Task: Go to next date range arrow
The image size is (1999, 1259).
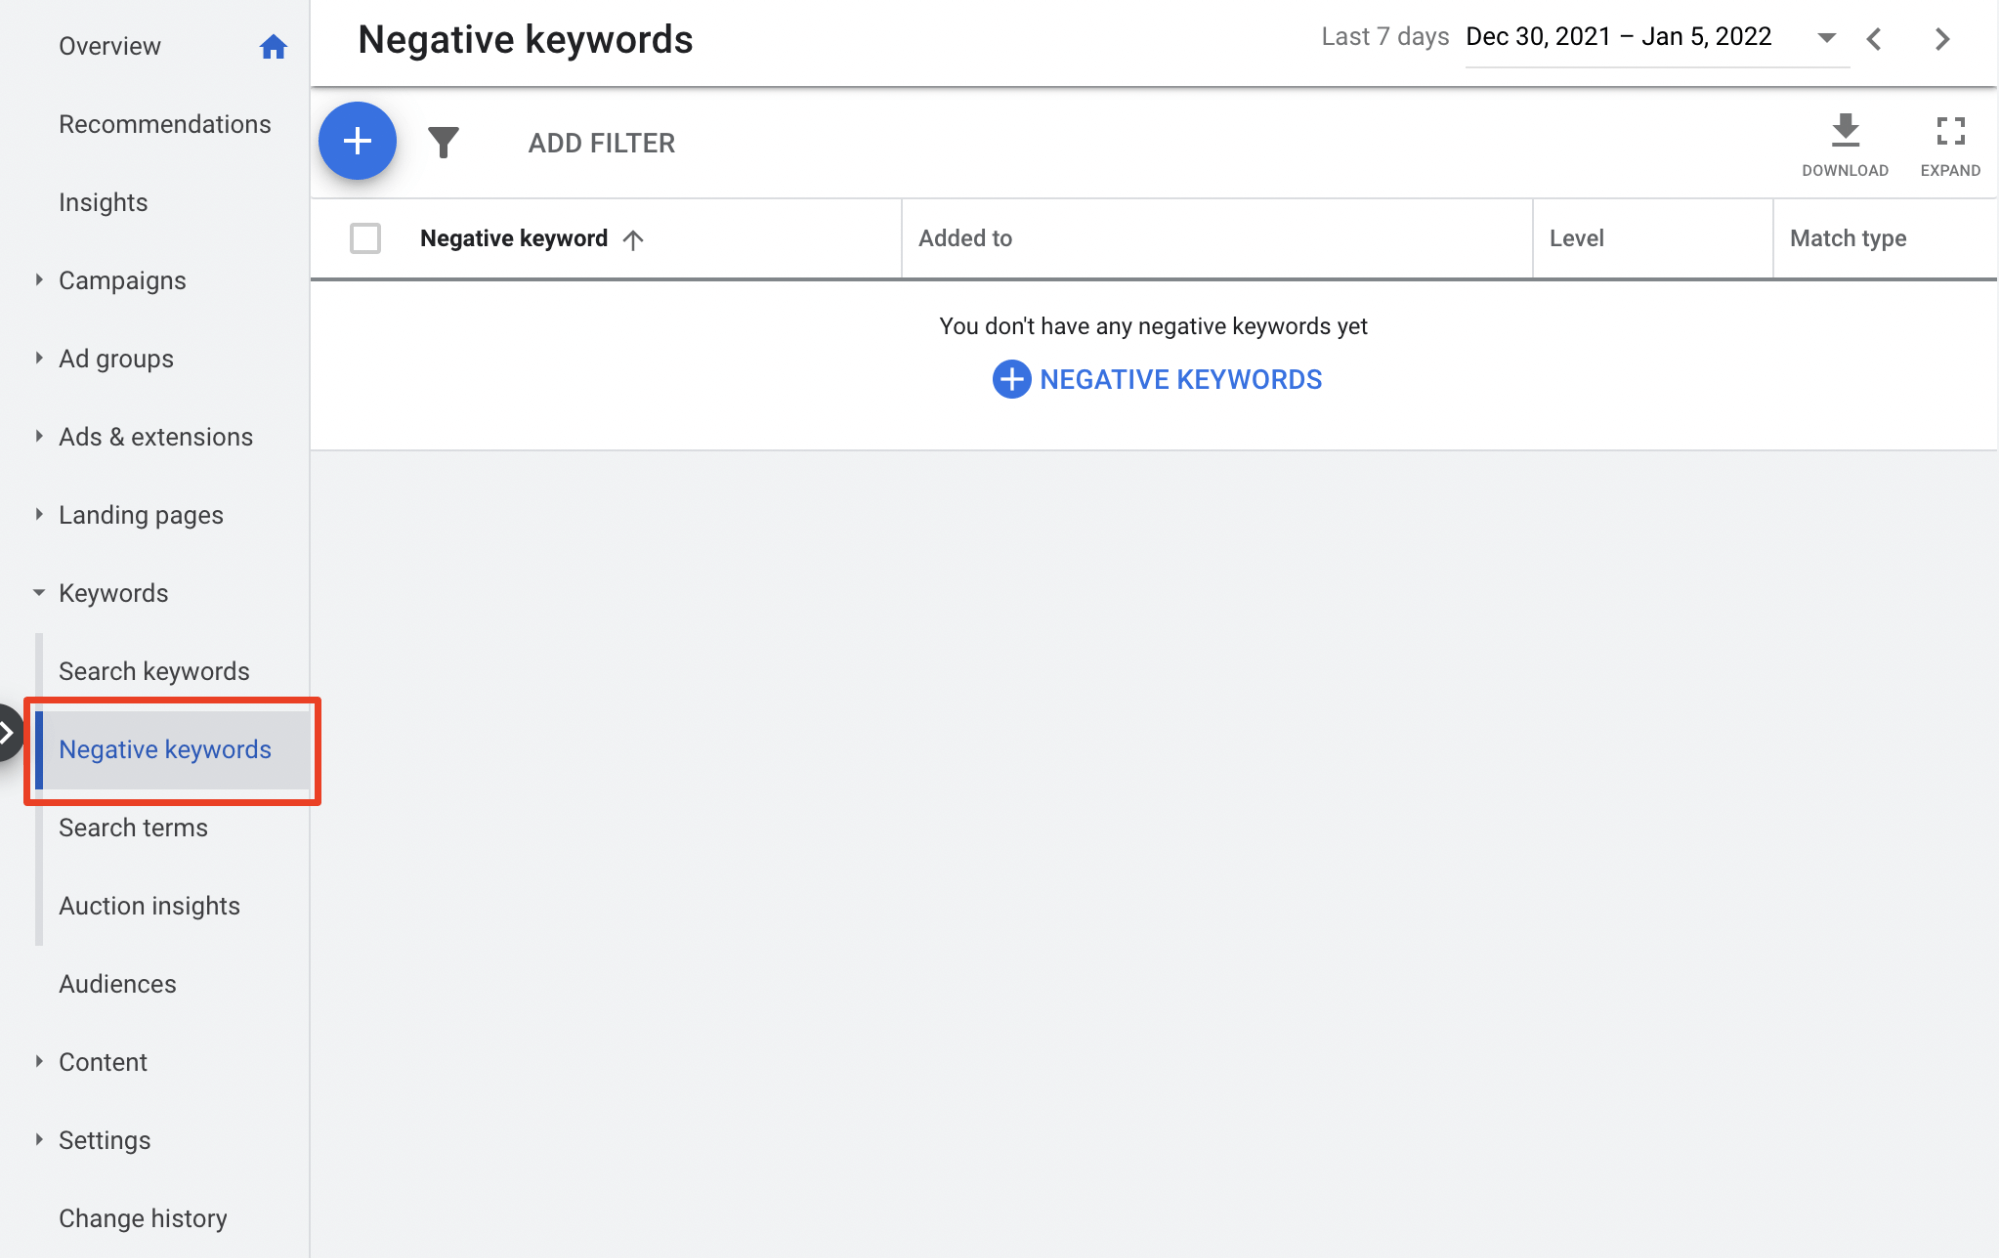Action: (1941, 39)
